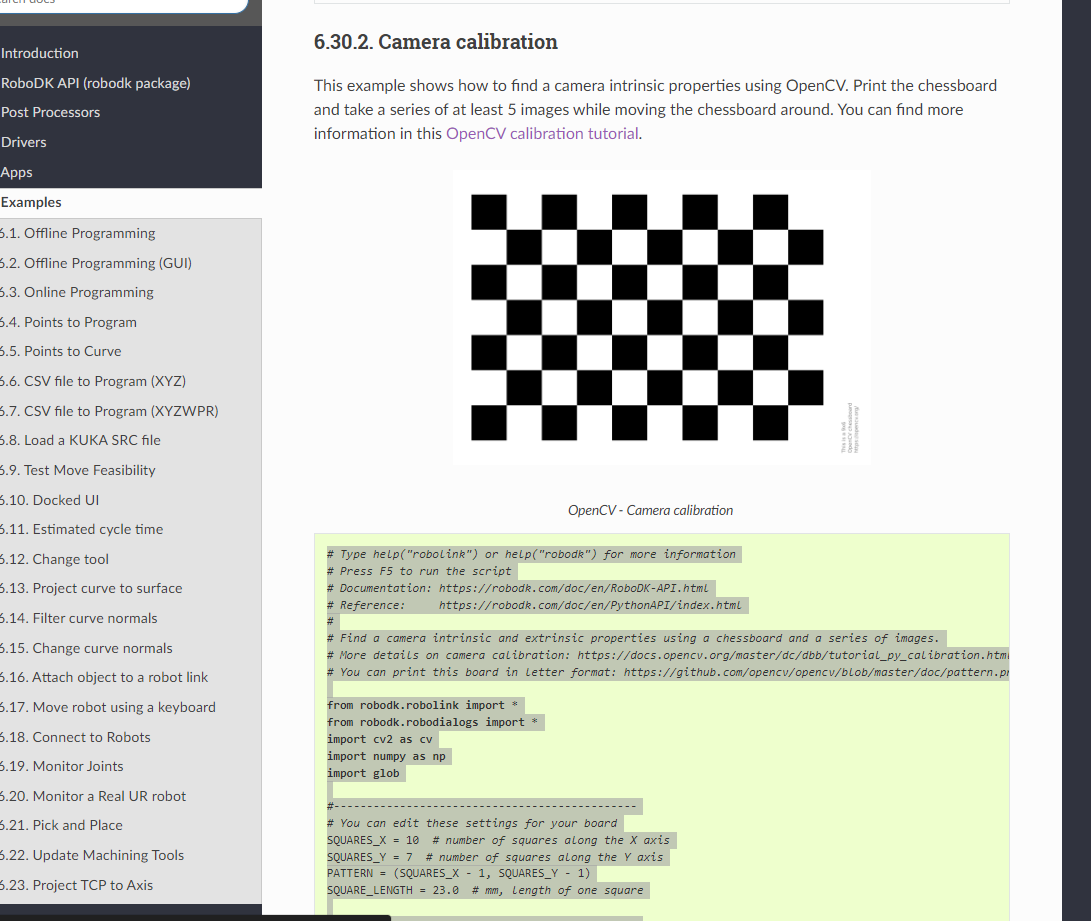
Task: Click the search docs input field
Action: [120, 3]
